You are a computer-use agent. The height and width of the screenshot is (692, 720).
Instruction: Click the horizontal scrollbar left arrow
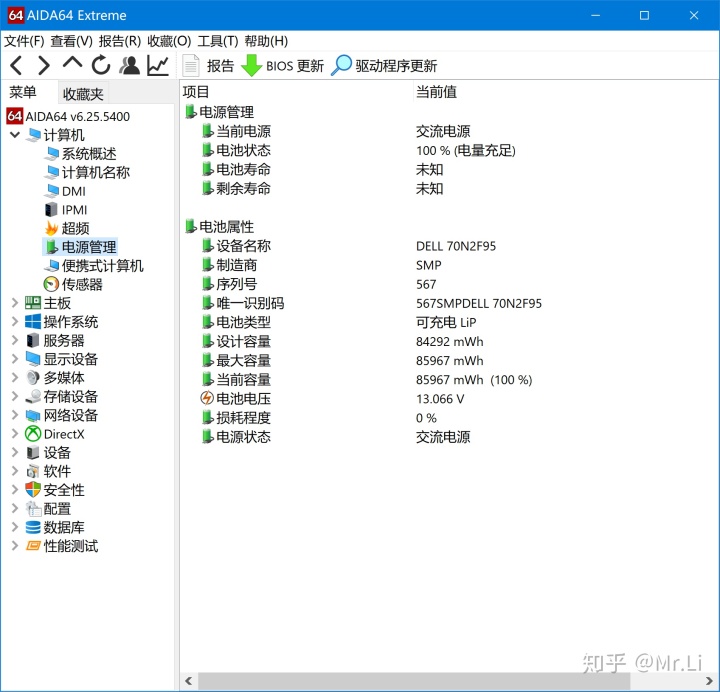[x=189, y=681]
